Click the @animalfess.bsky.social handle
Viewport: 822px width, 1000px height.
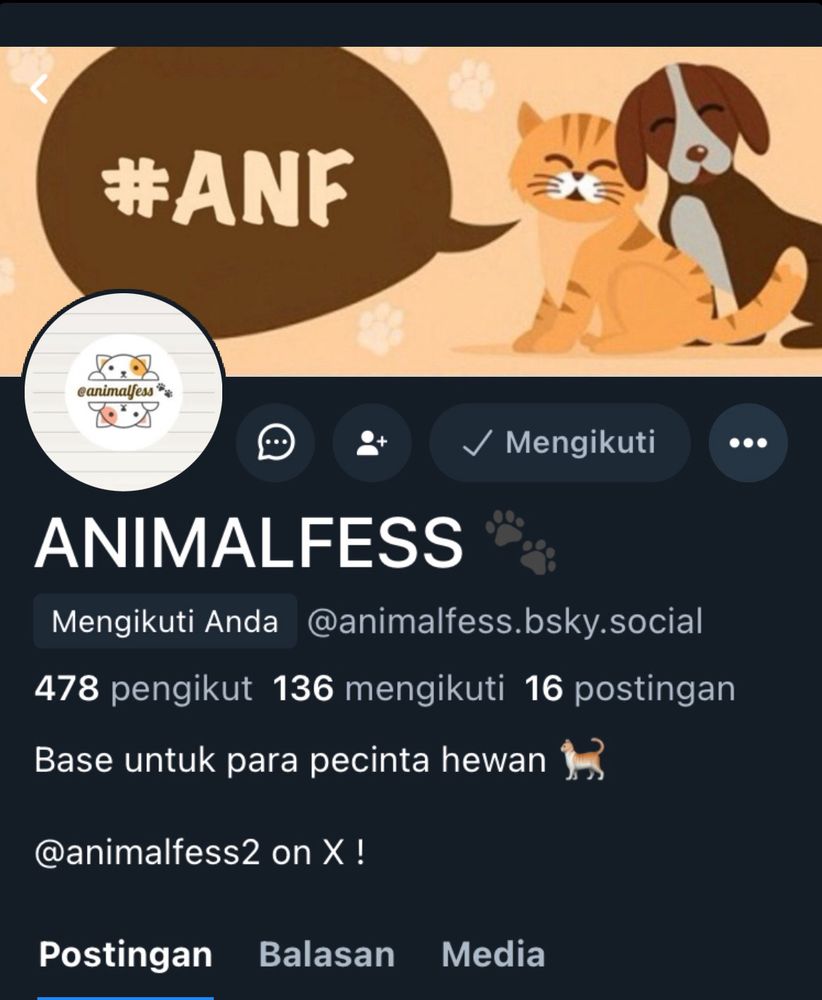pos(505,621)
